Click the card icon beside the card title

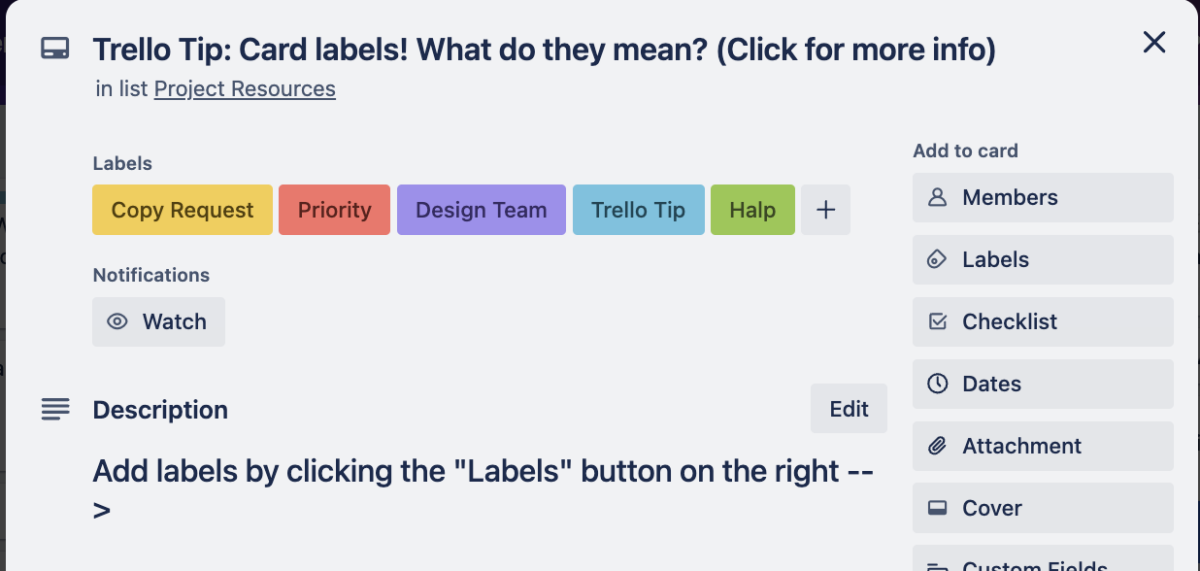pyautogui.click(x=55, y=49)
